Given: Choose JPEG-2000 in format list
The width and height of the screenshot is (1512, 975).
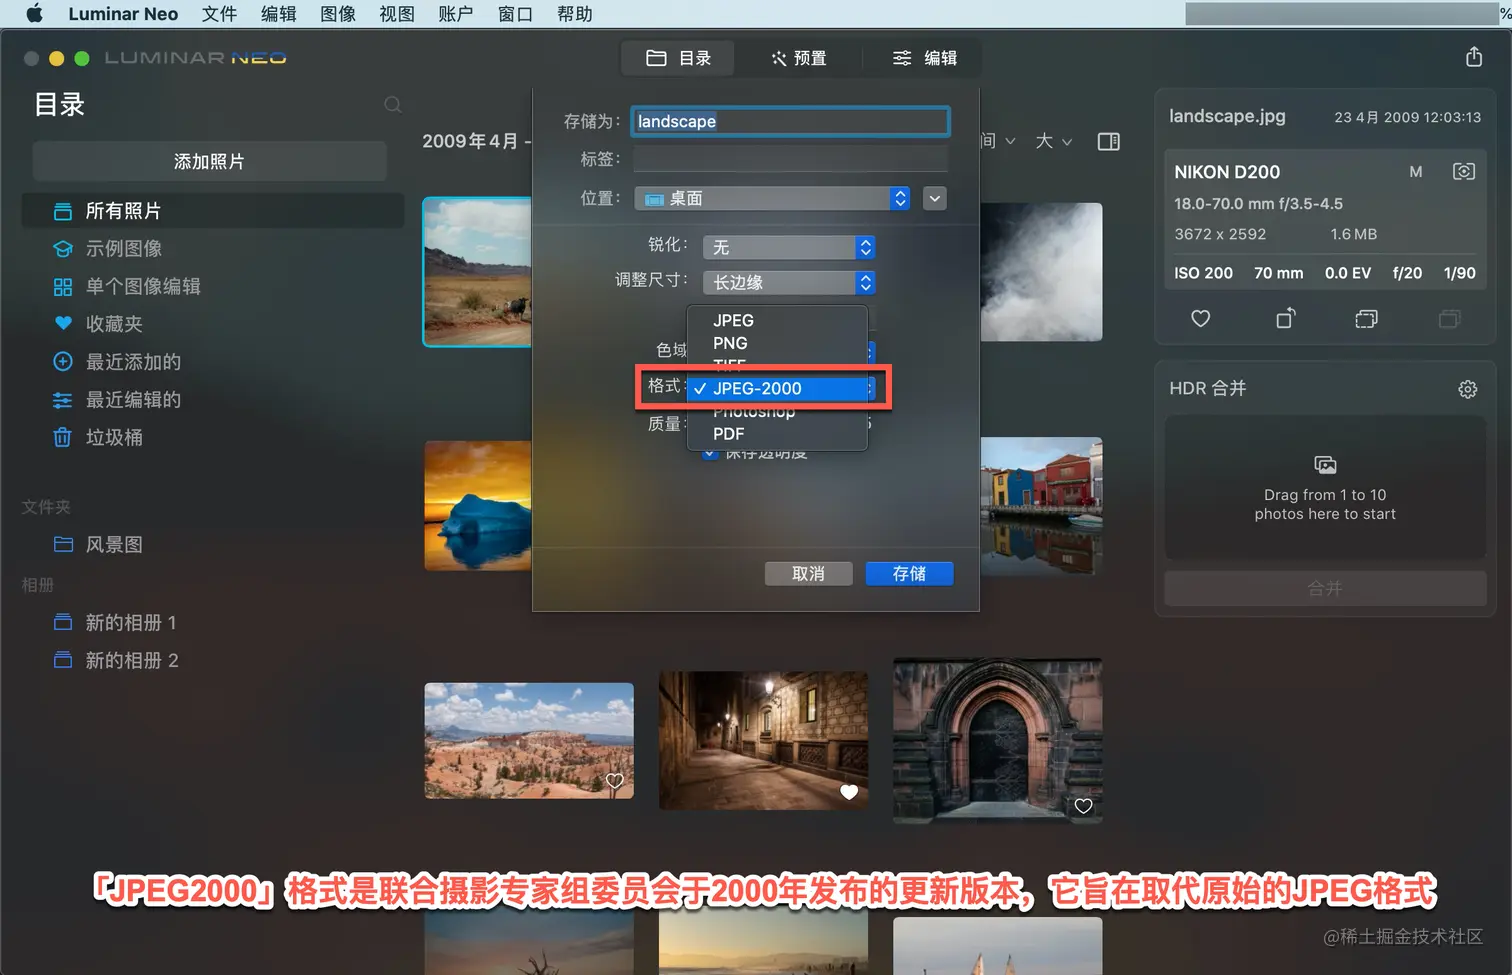Looking at the screenshot, I should point(777,388).
